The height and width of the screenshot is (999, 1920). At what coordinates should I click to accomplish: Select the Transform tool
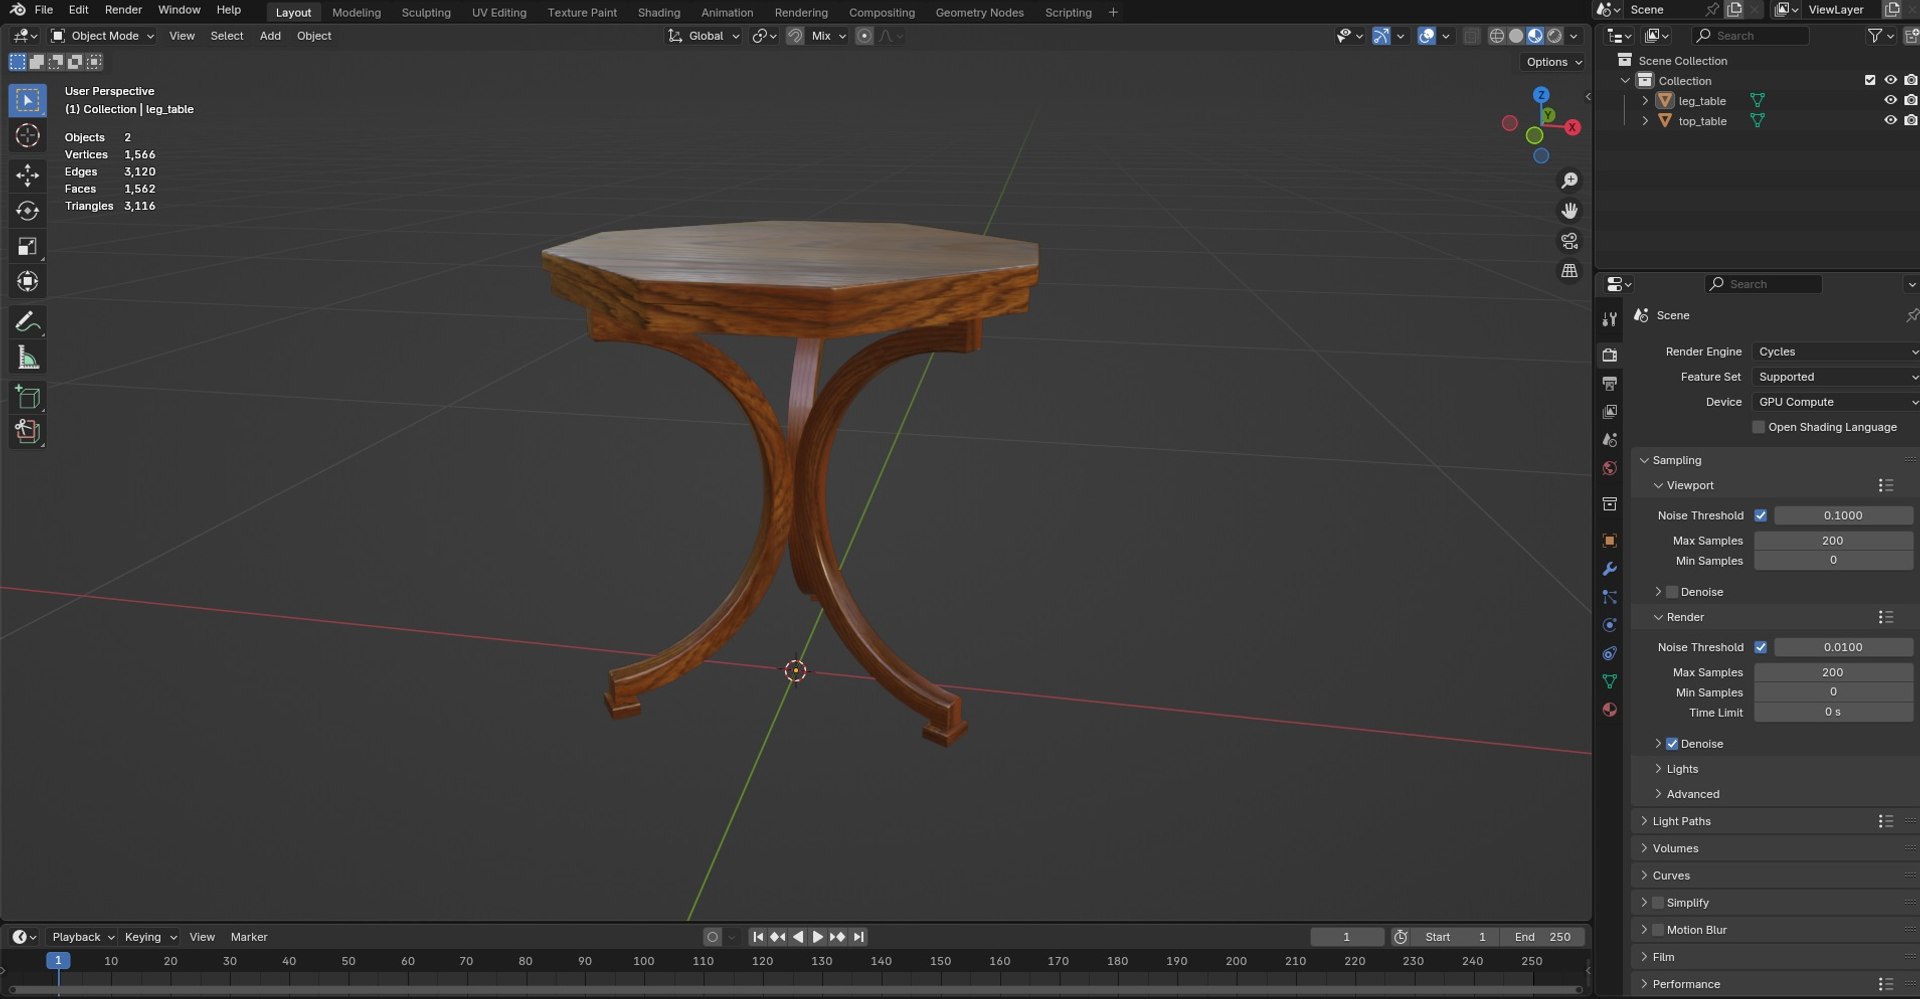[x=28, y=281]
